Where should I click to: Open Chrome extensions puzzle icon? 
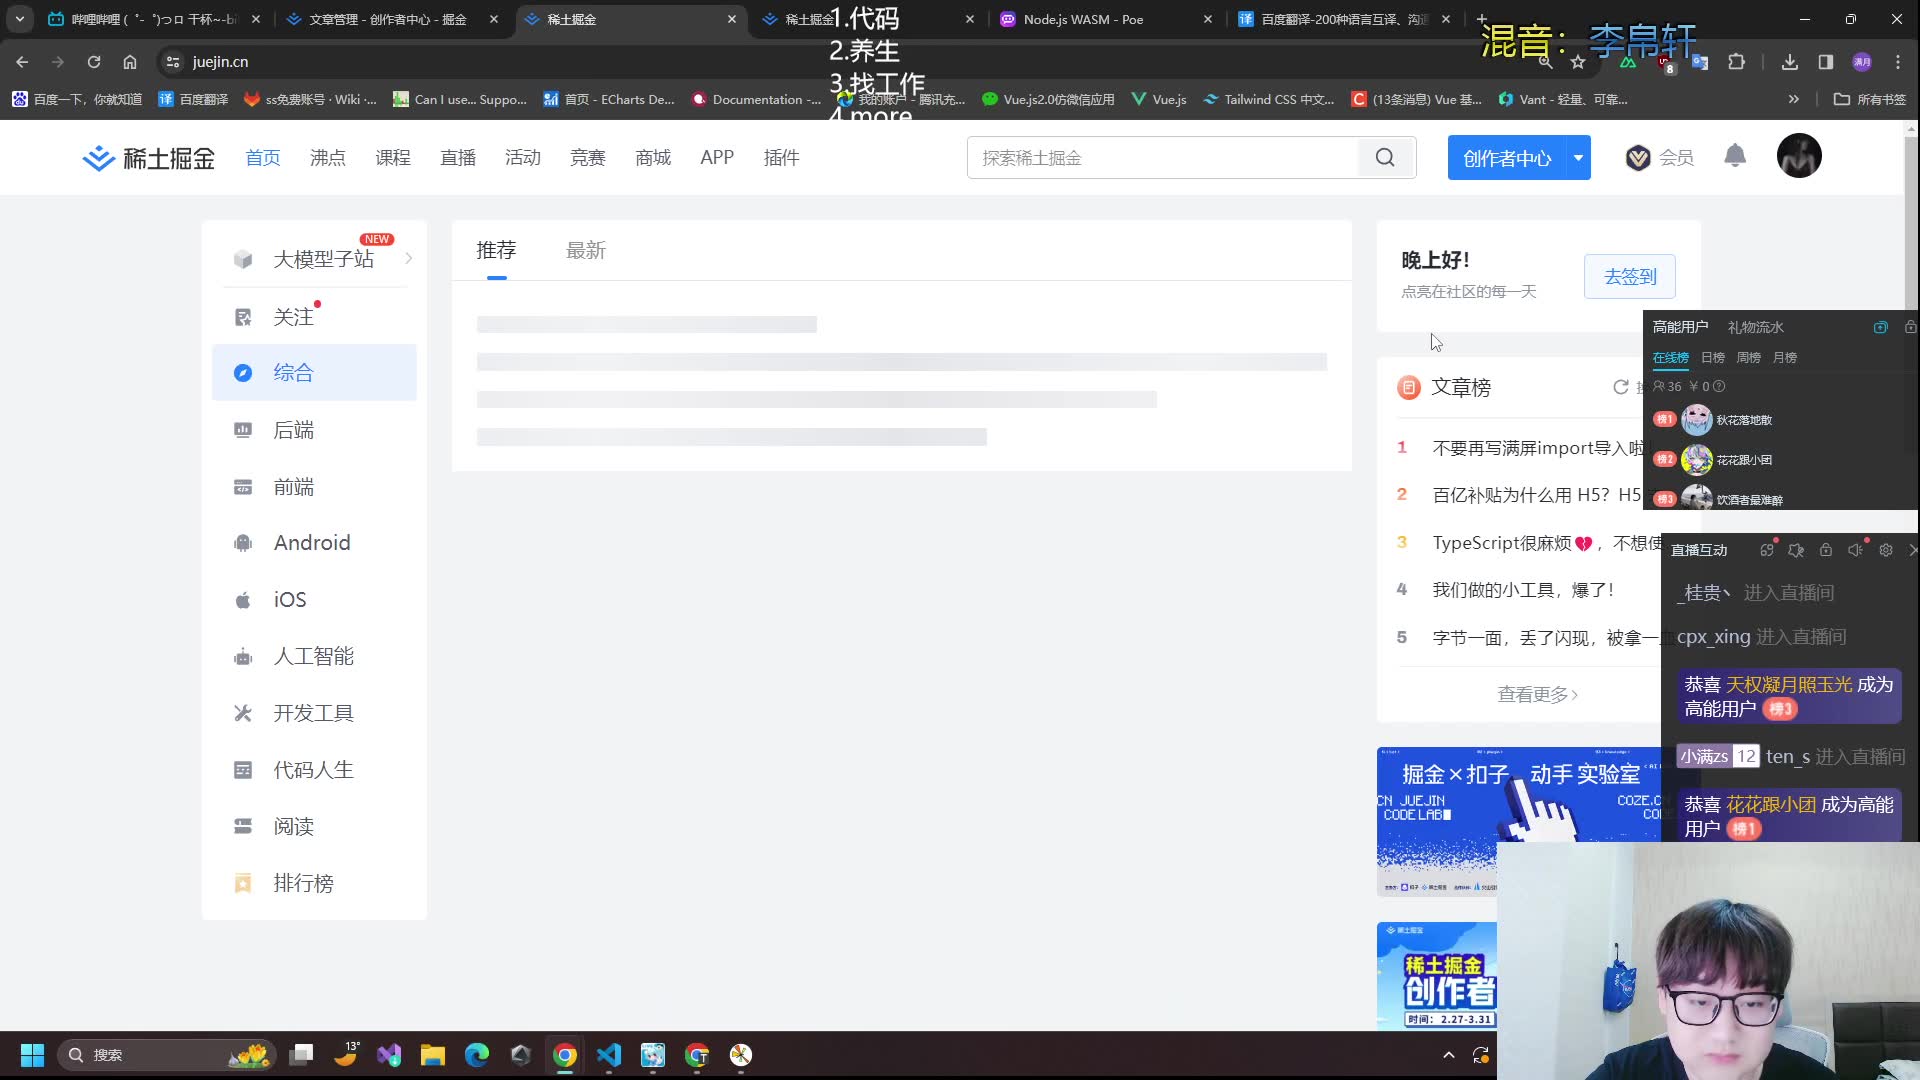[1737, 62]
